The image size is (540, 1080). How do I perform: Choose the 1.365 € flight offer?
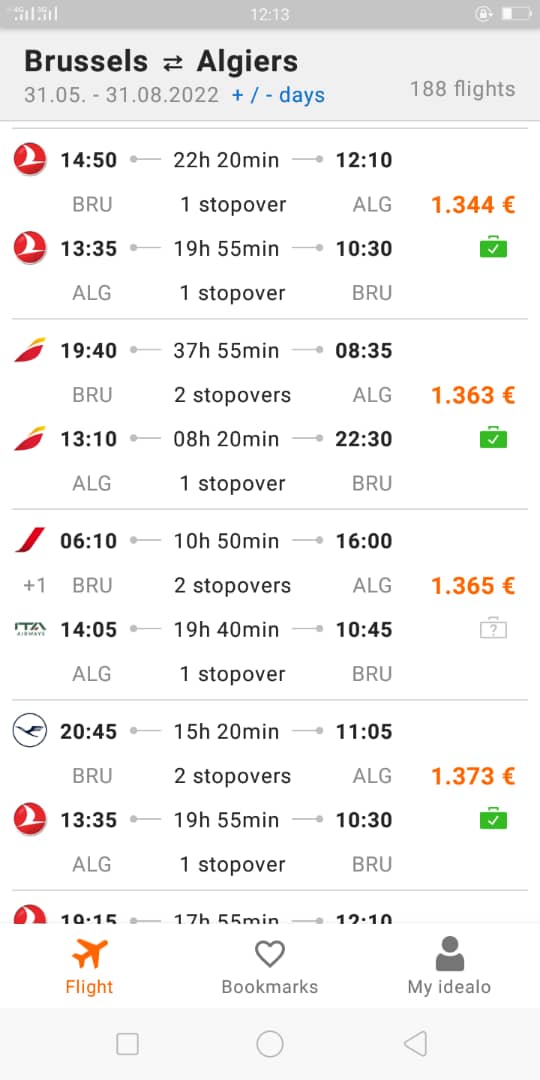270,605
